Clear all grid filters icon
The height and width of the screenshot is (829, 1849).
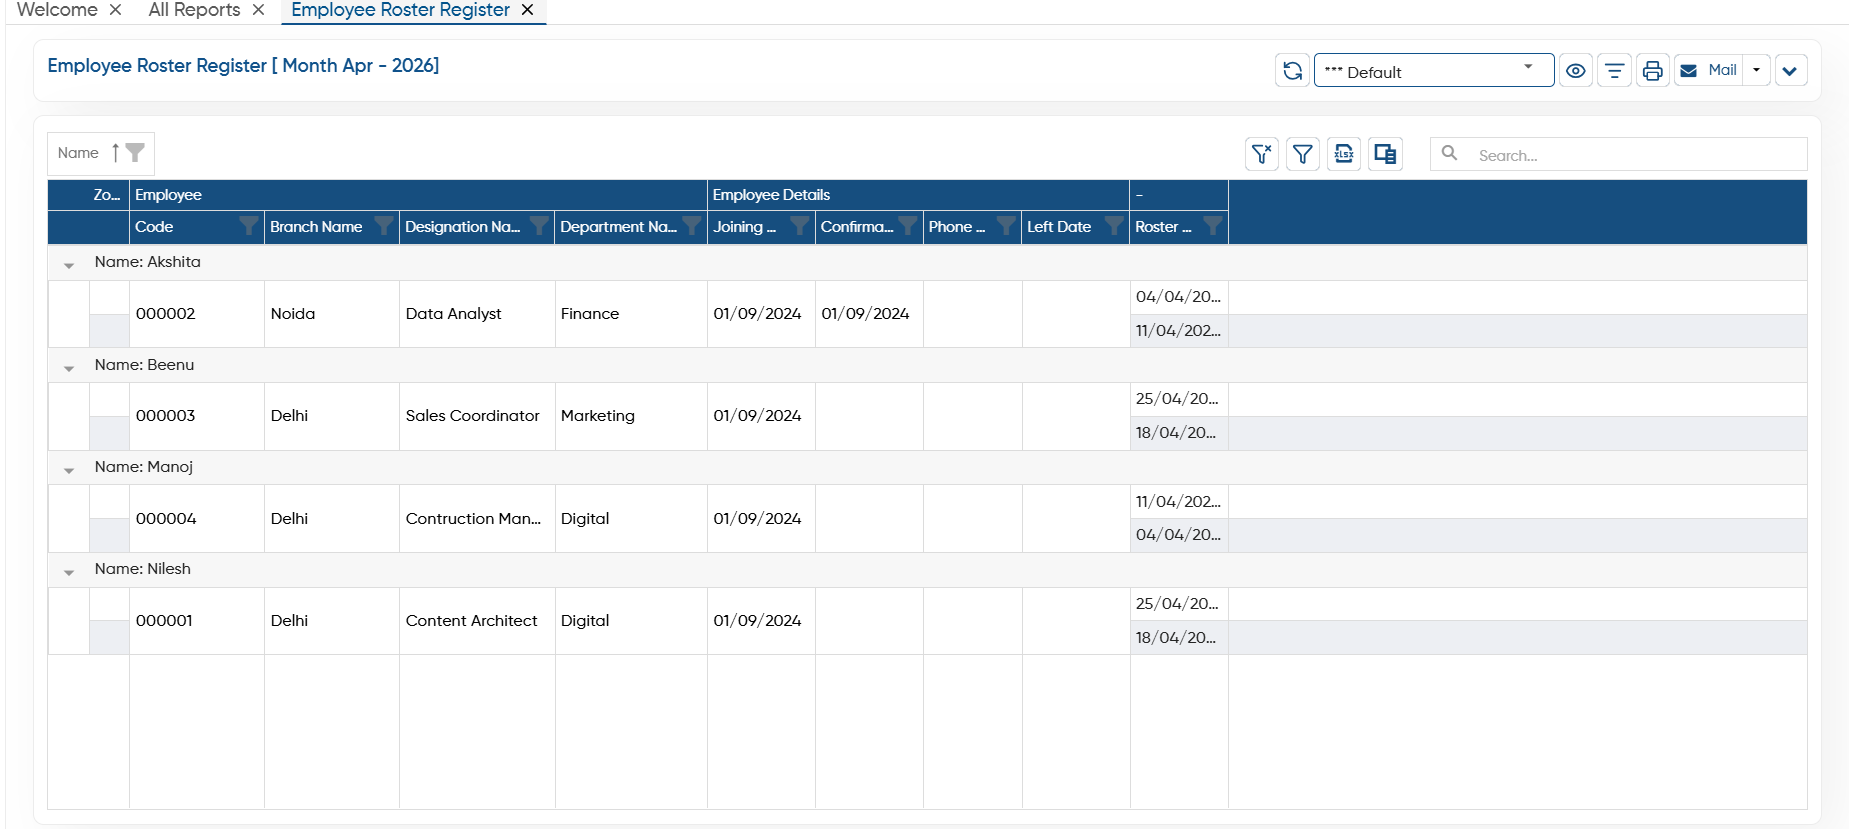(1262, 154)
